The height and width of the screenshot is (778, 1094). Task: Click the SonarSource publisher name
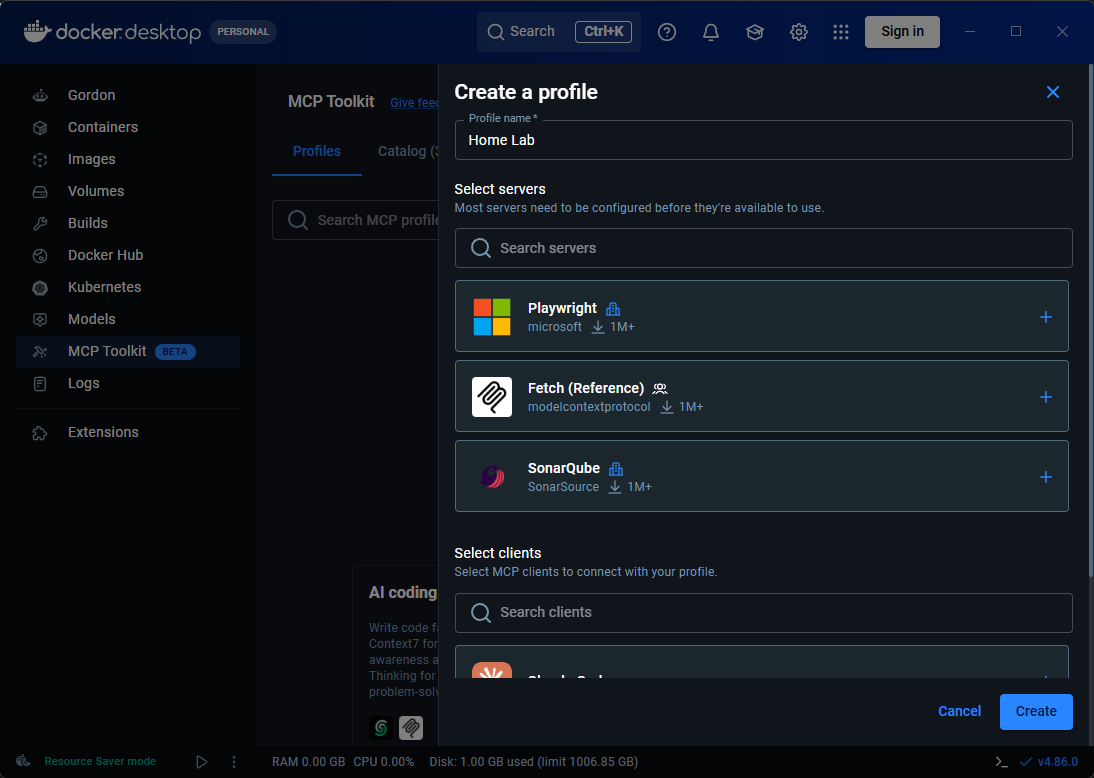click(563, 487)
